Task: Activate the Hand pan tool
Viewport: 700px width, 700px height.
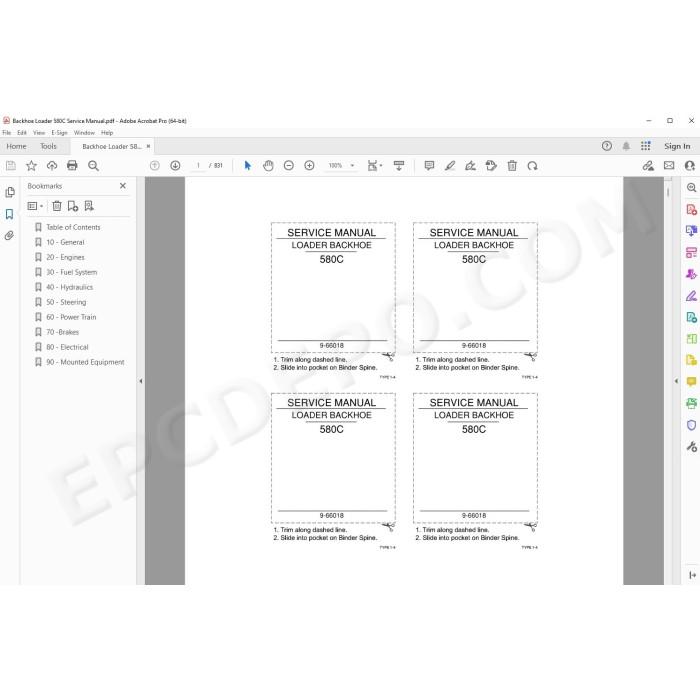Action: (268, 166)
